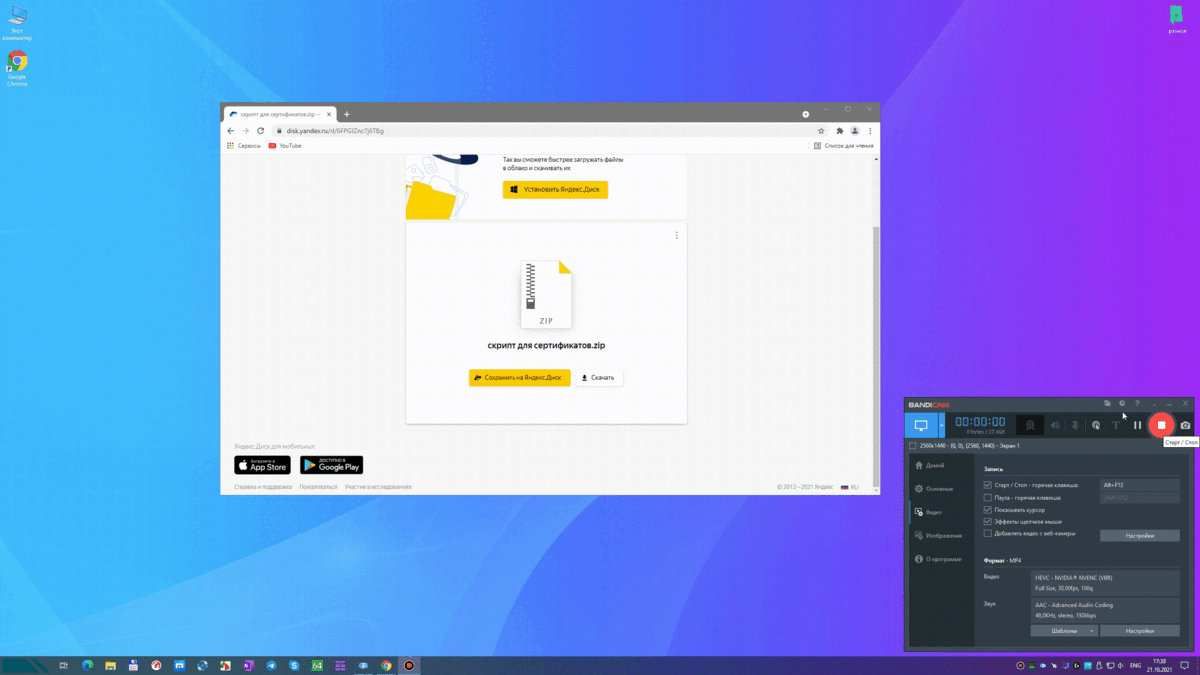Open the Bandicam recording mode dropdown arrow
This screenshot has height=675, width=1200.
point(941,425)
